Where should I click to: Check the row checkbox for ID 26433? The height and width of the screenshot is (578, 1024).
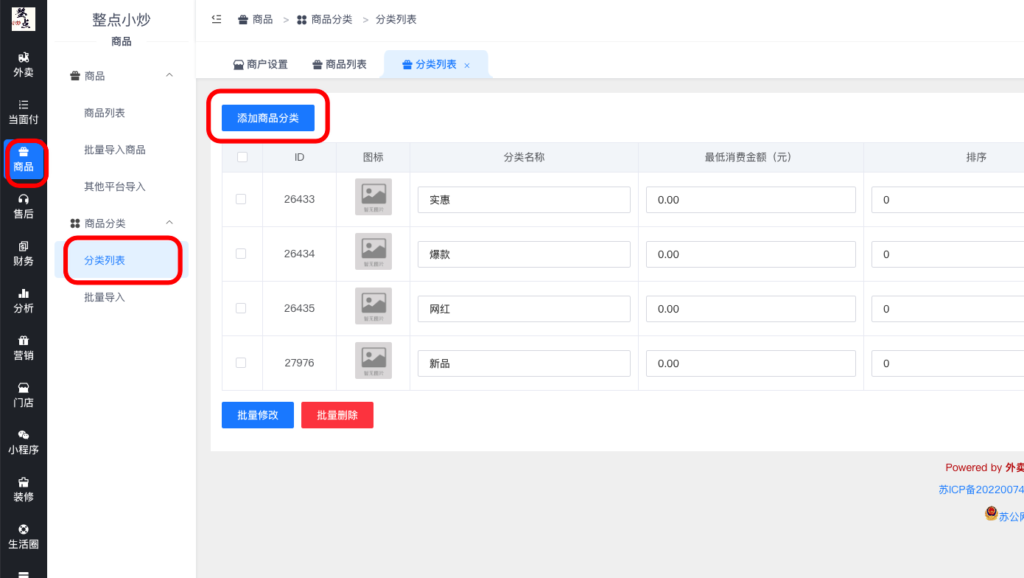click(241, 198)
